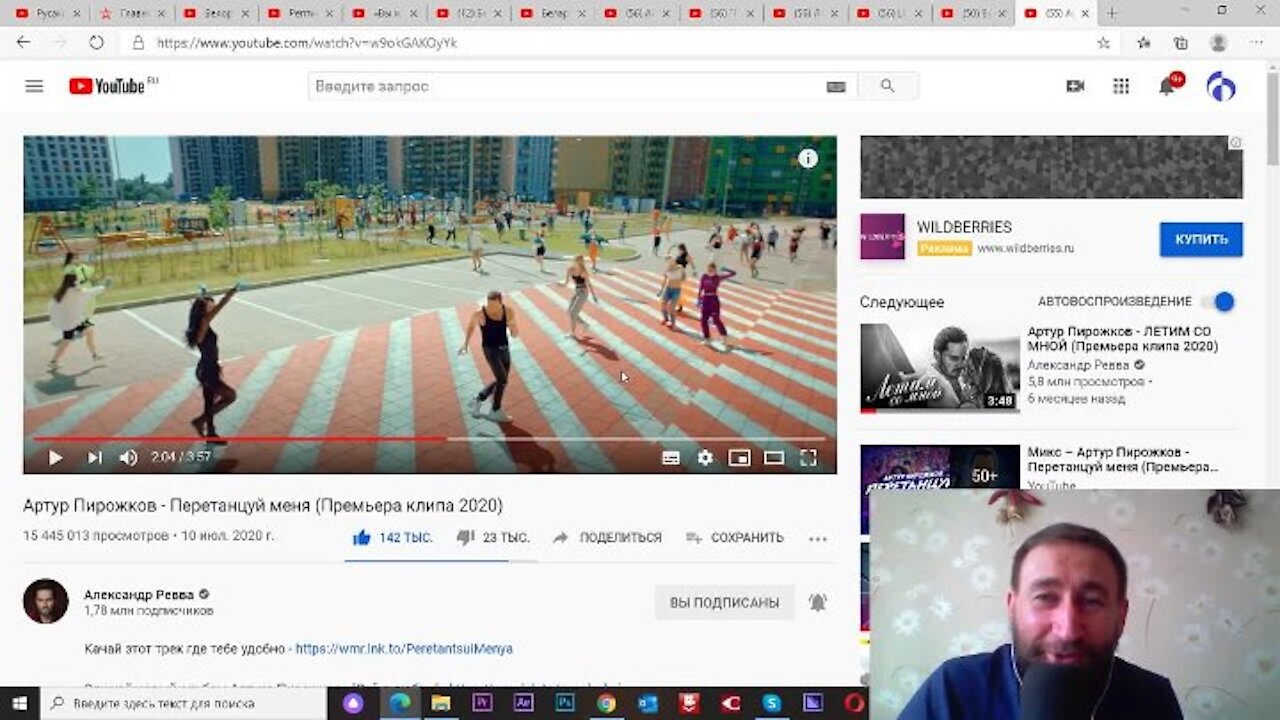
Task: Switch to the first 'Русск' tab
Action: (47, 14)
